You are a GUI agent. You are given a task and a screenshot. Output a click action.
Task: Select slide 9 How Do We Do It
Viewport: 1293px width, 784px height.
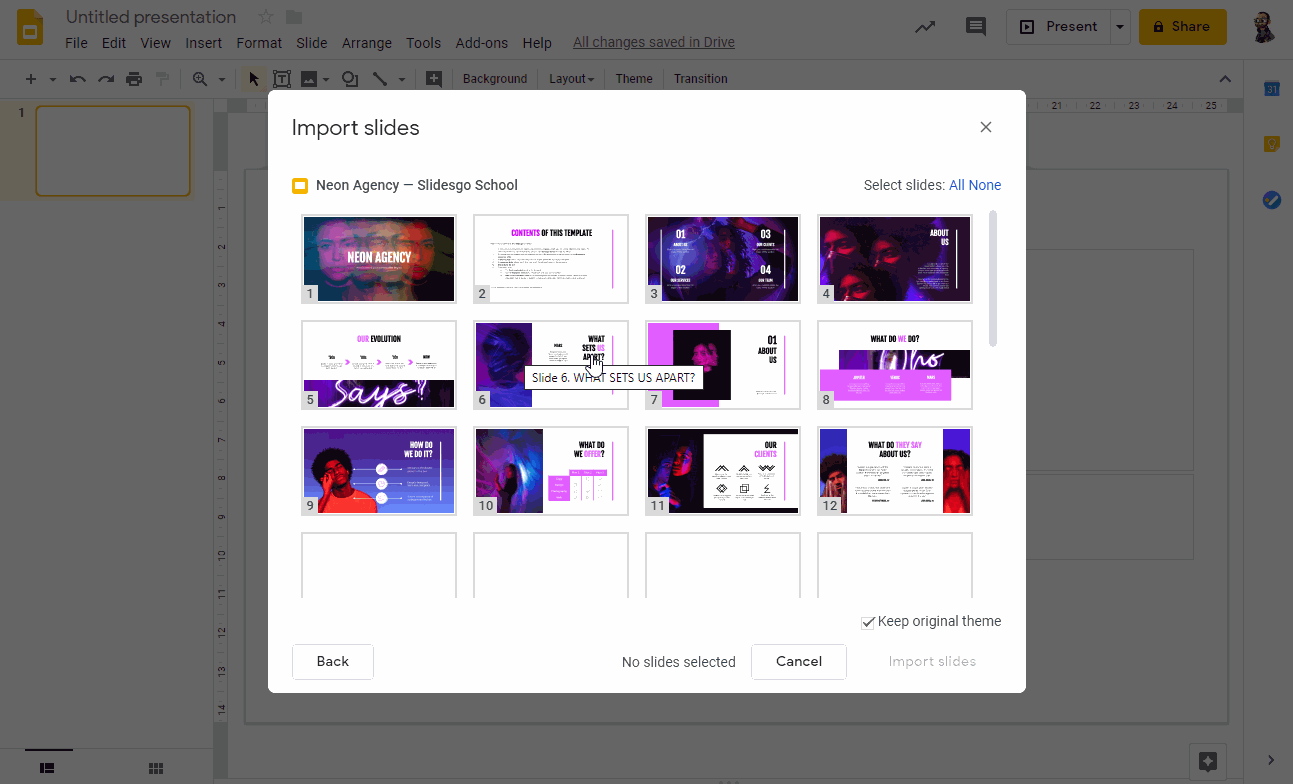click(x=379, y=471)
